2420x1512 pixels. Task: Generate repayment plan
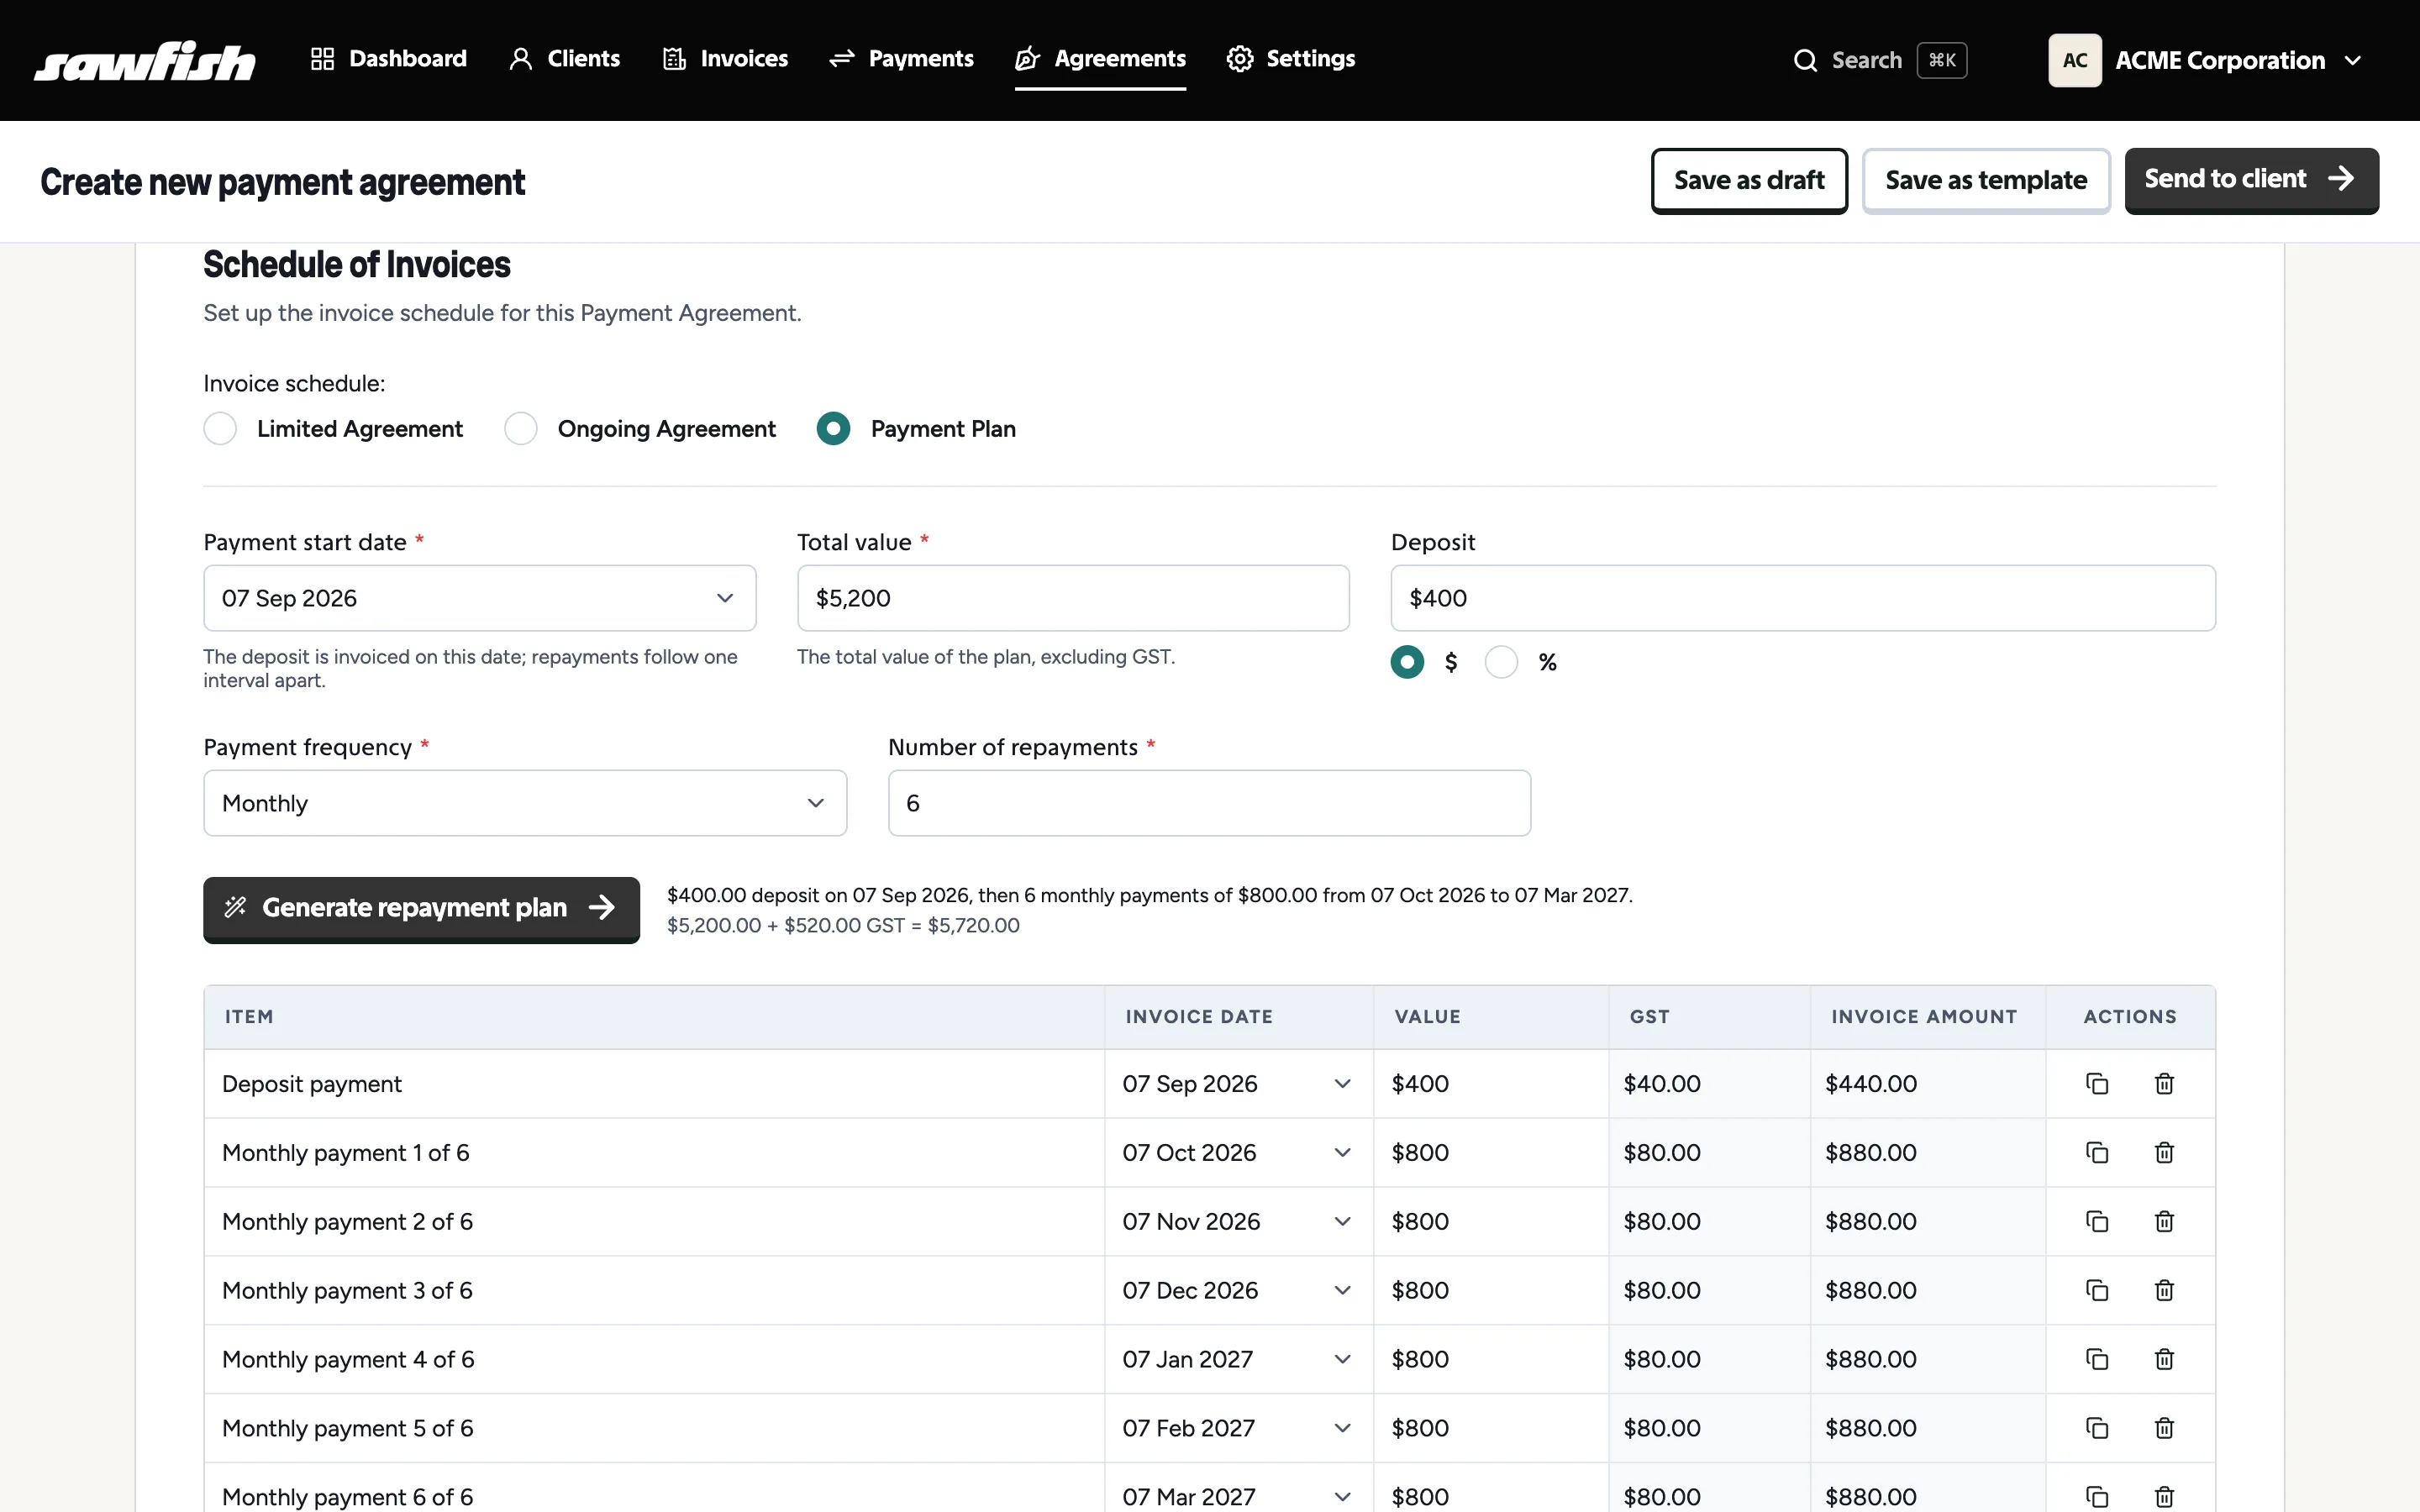[421, 909]
